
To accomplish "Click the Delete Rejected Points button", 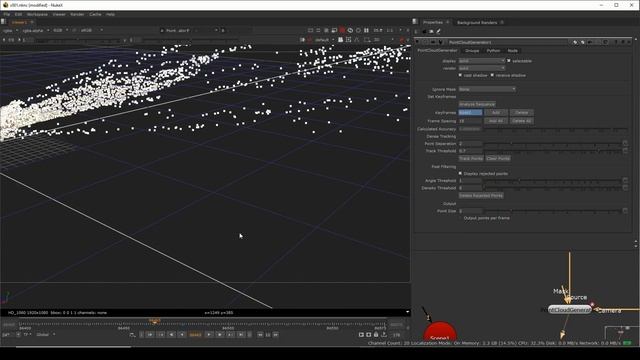I will (481, 196).
